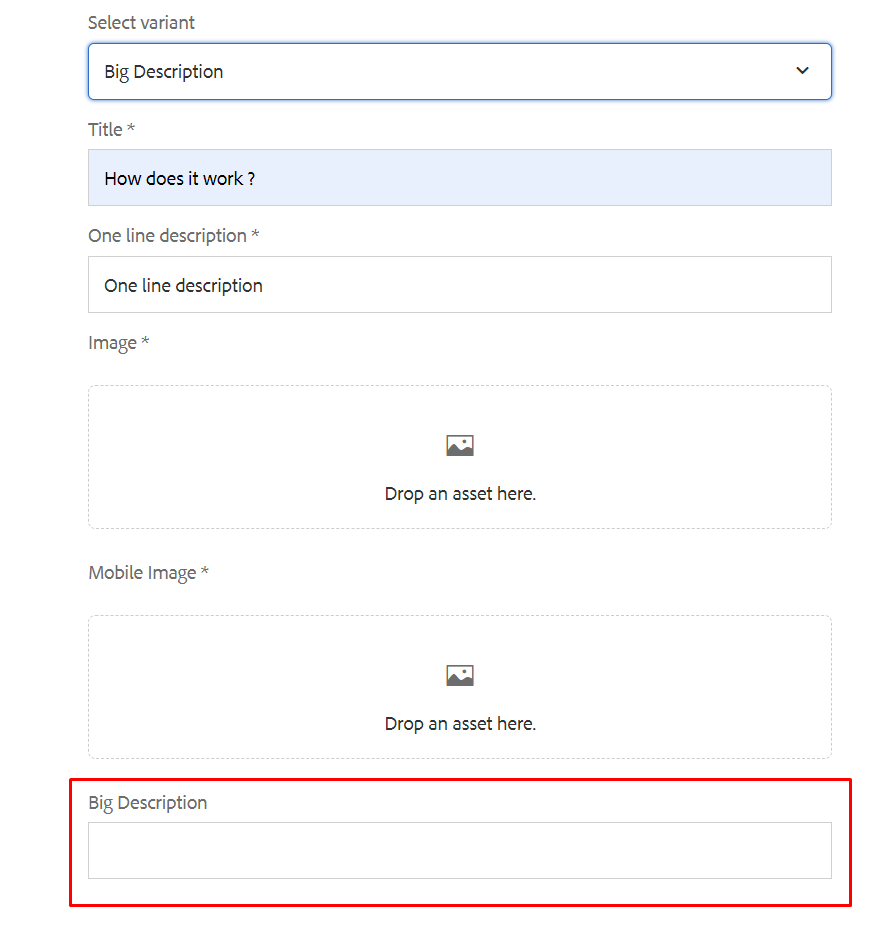The width and height of the screenshot is (886, 927).
Task: Click the empty Big Description text field
Action: [459, 851]
